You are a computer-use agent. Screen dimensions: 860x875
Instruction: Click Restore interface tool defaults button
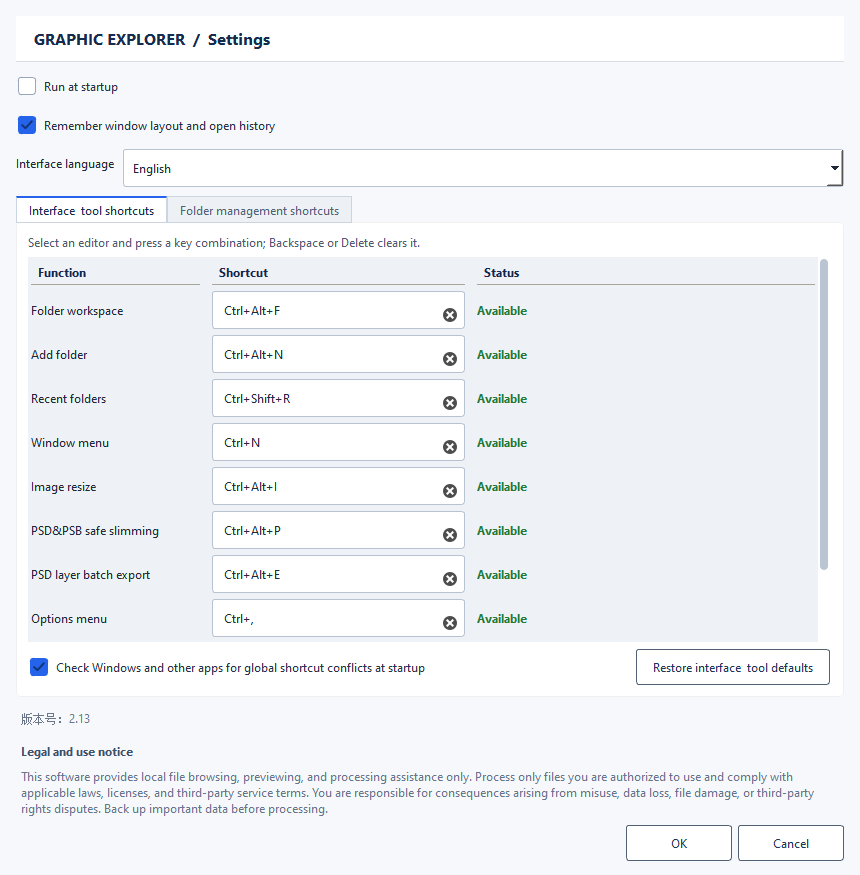[x=733, y=667]
